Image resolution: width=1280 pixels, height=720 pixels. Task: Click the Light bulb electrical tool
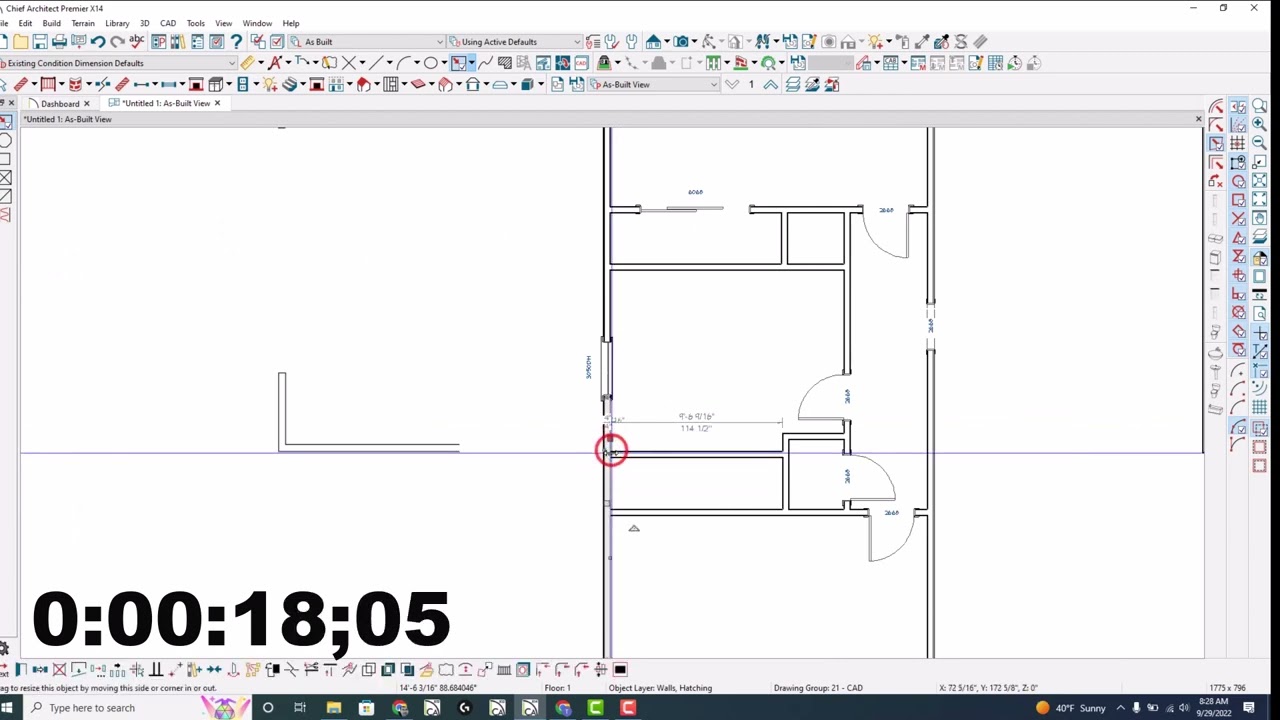(270, 84)
